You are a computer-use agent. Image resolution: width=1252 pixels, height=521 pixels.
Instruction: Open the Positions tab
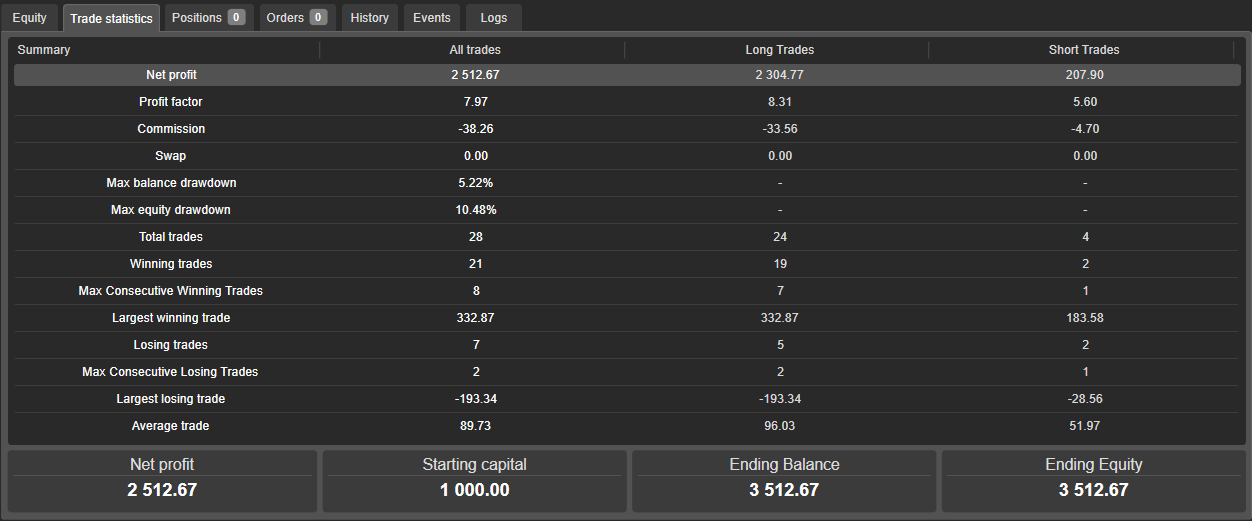[208, 18]
